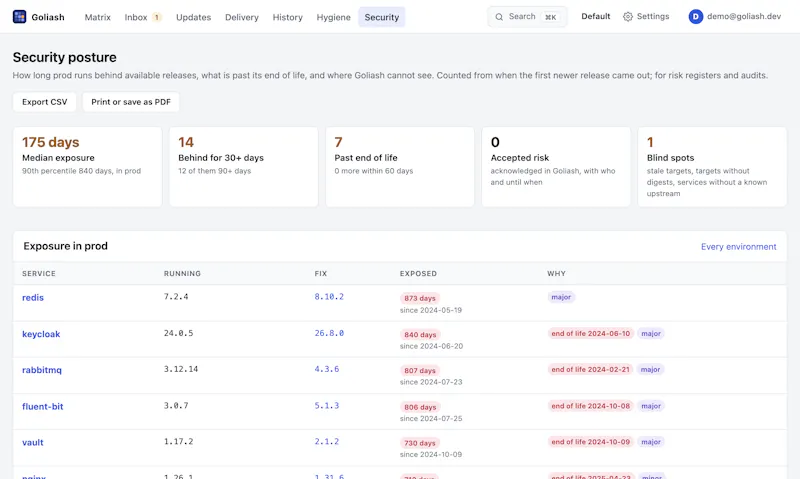Click end of life 2024-06-10 tag
800x479 pixels.
pyautogui.click(x=591, y=334)
